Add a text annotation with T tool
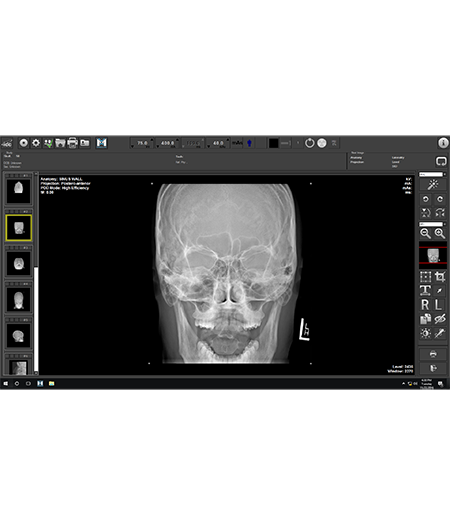The height and width of the screenshot is (525, 450). (426, 291)
